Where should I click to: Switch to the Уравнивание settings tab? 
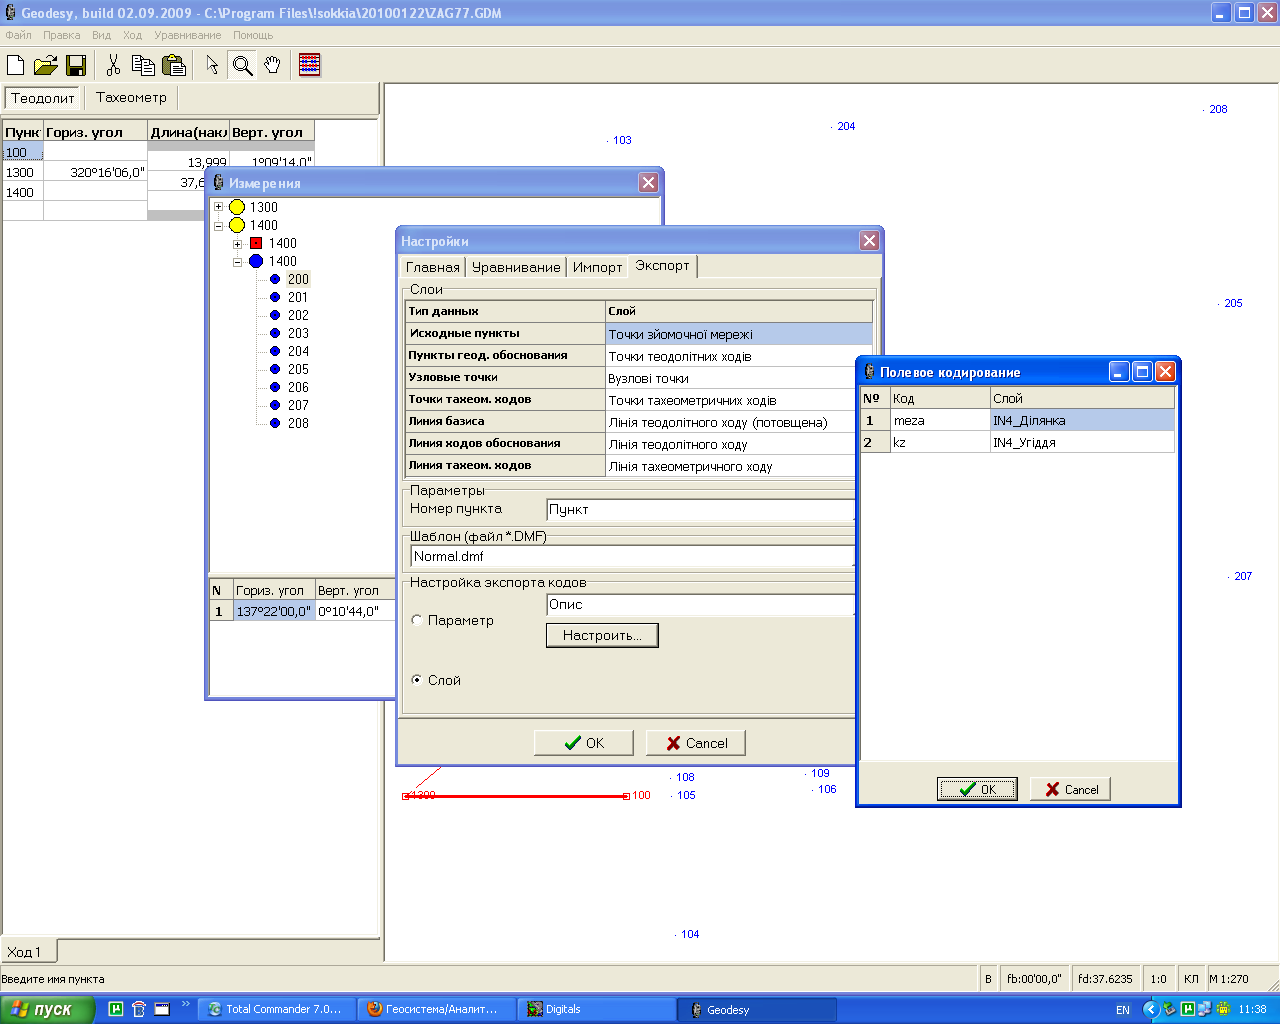pos(516,267)
